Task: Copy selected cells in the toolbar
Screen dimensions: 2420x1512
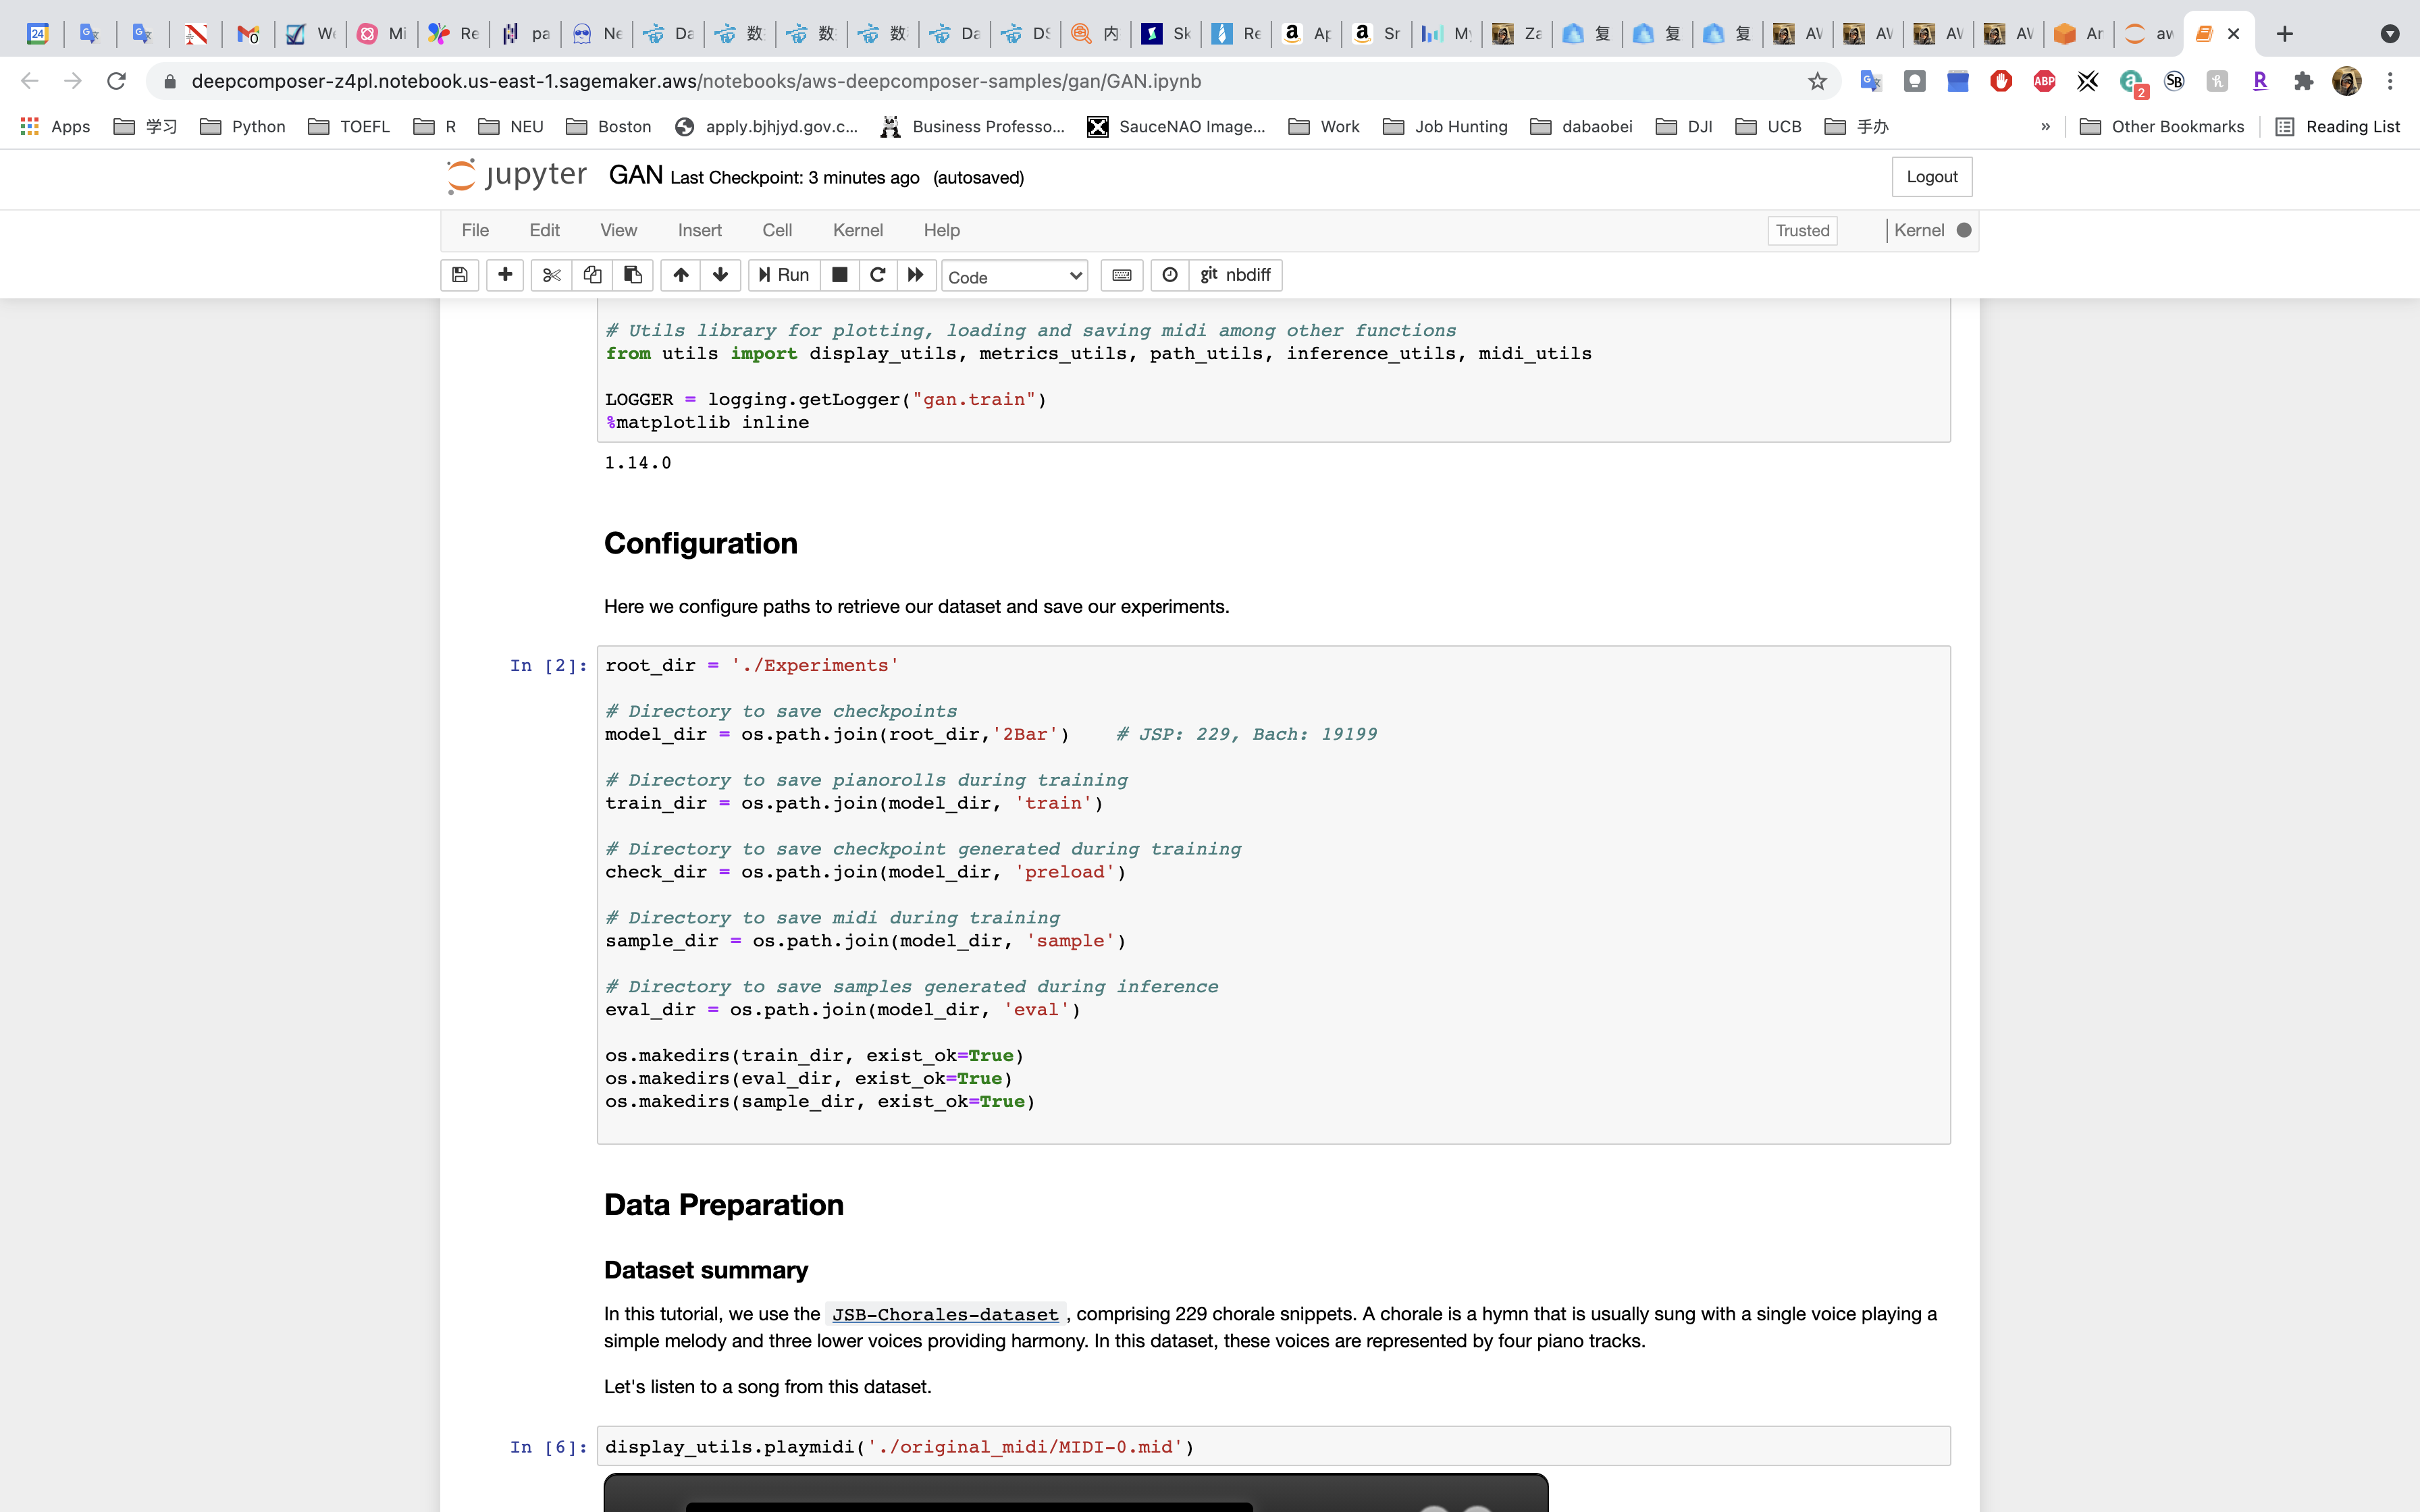Action: point(592,275)
